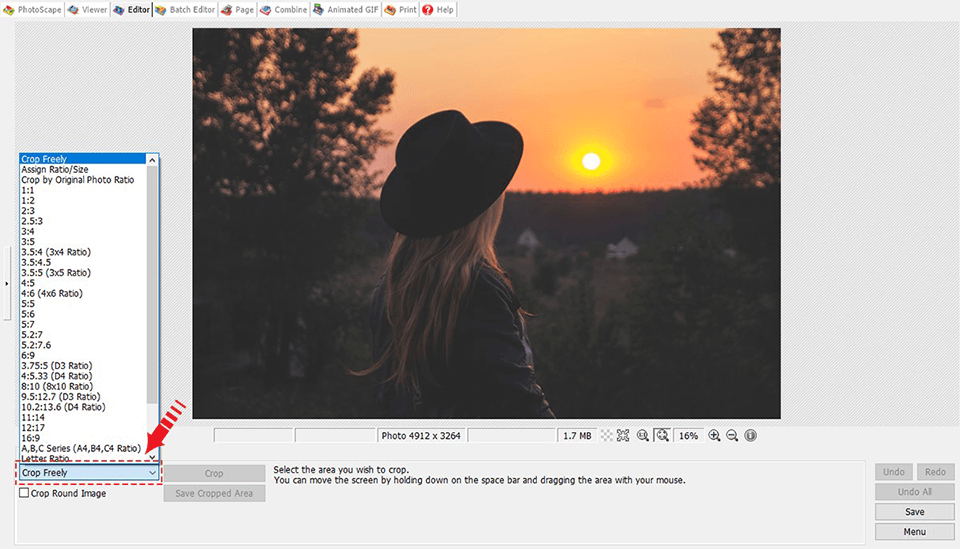
Task: Select the 3:5 ratio entry
Action: [83, 242]
